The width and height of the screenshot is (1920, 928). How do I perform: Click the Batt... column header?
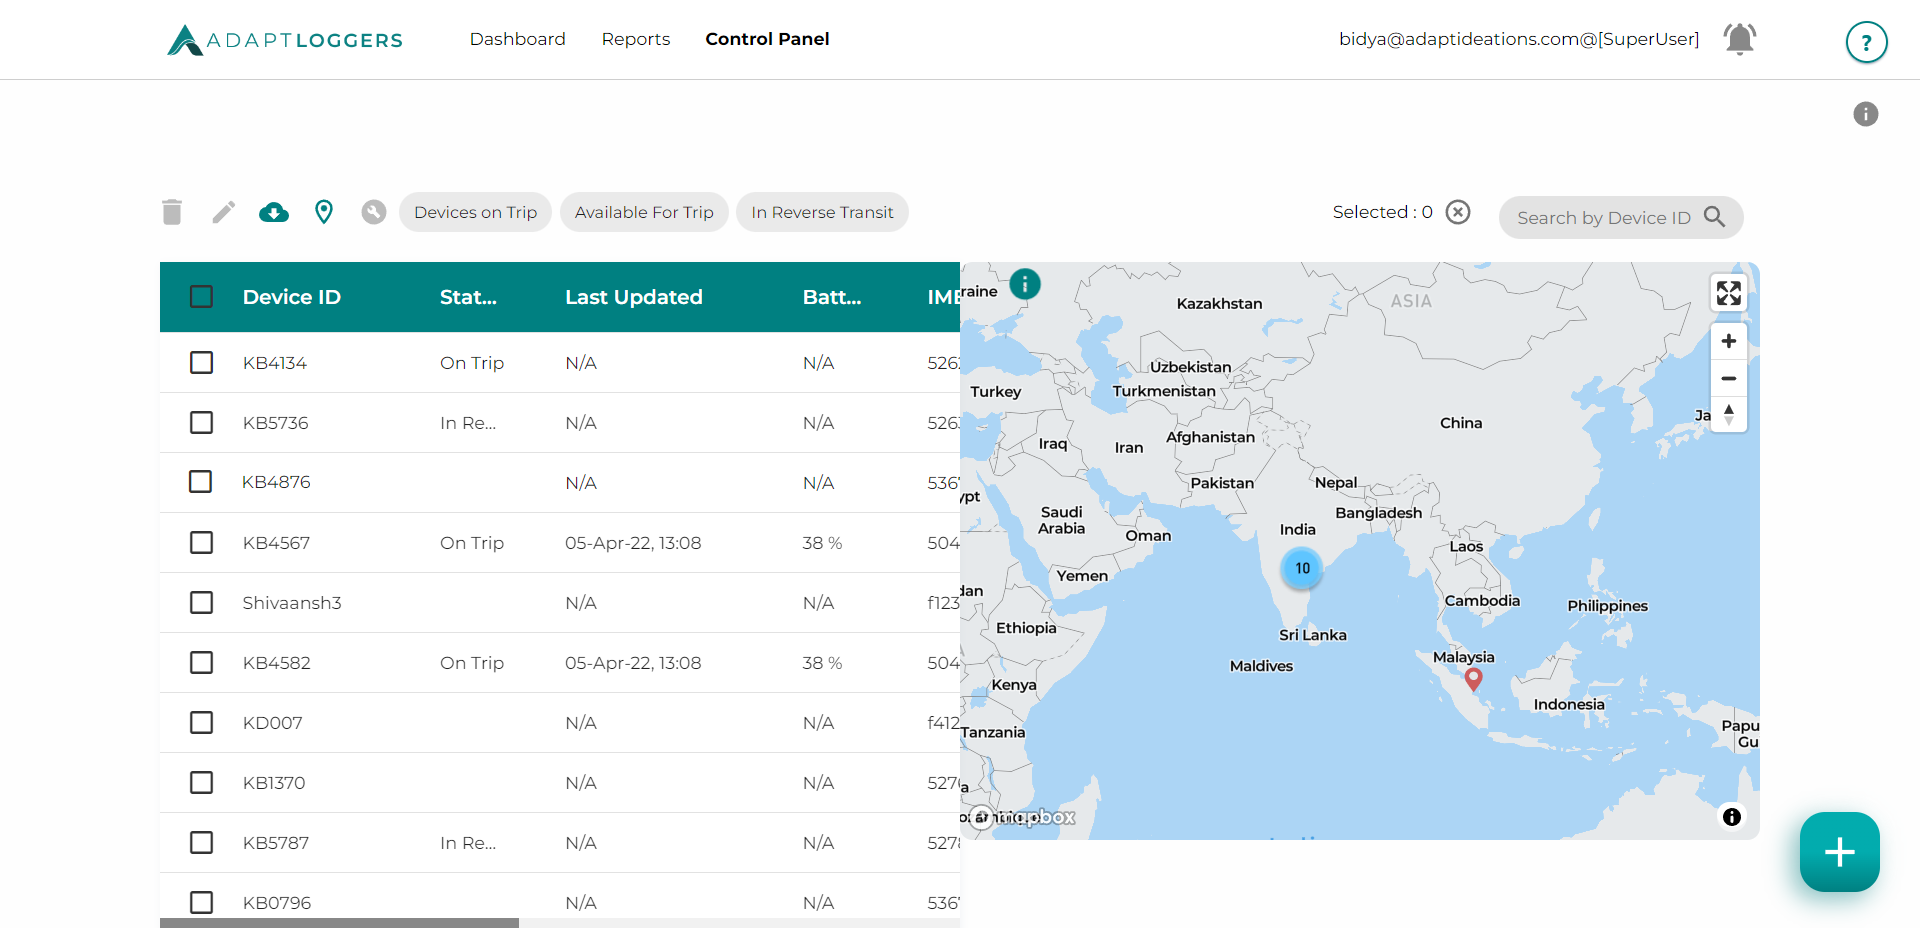[832, 297]
